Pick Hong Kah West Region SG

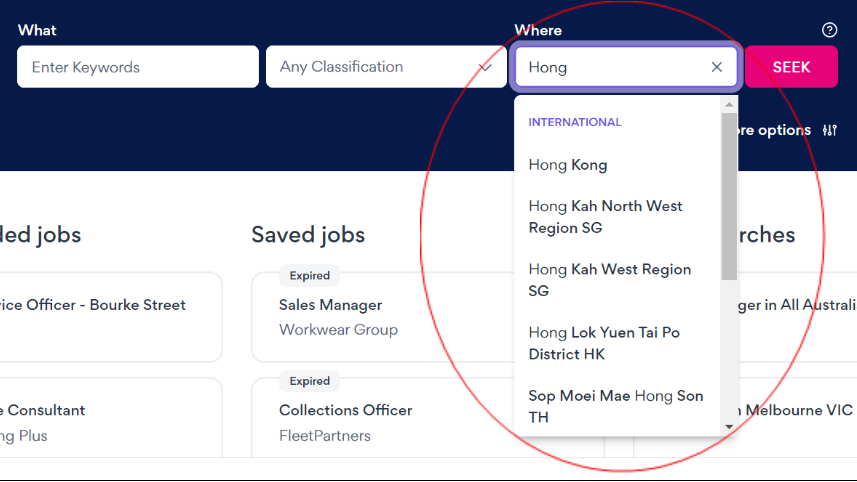click(x=609, y=280)
